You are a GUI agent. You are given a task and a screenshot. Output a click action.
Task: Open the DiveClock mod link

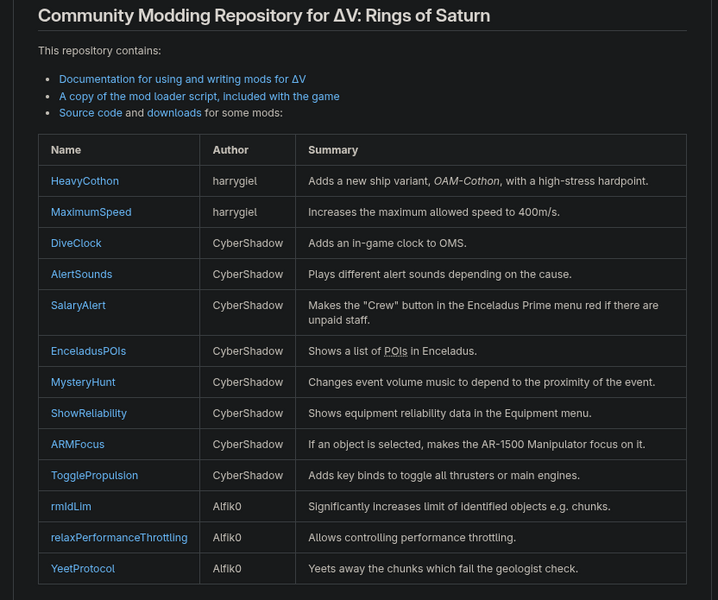76,244
